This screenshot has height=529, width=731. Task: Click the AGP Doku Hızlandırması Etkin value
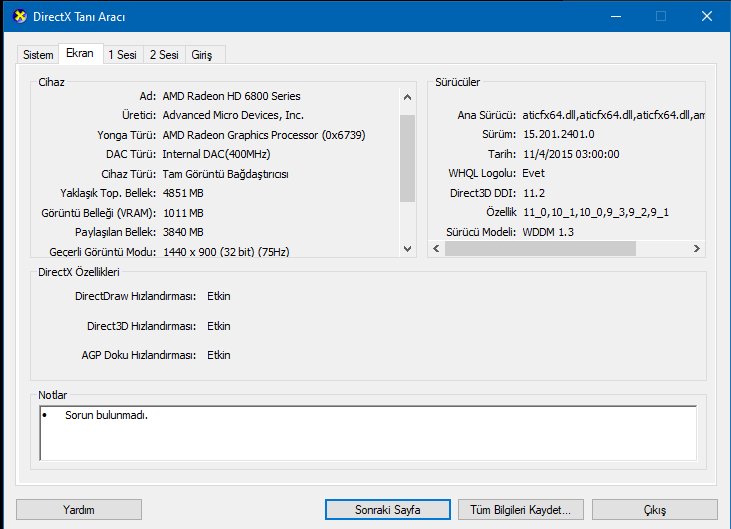pyautogui.click(x=219, y=355)
